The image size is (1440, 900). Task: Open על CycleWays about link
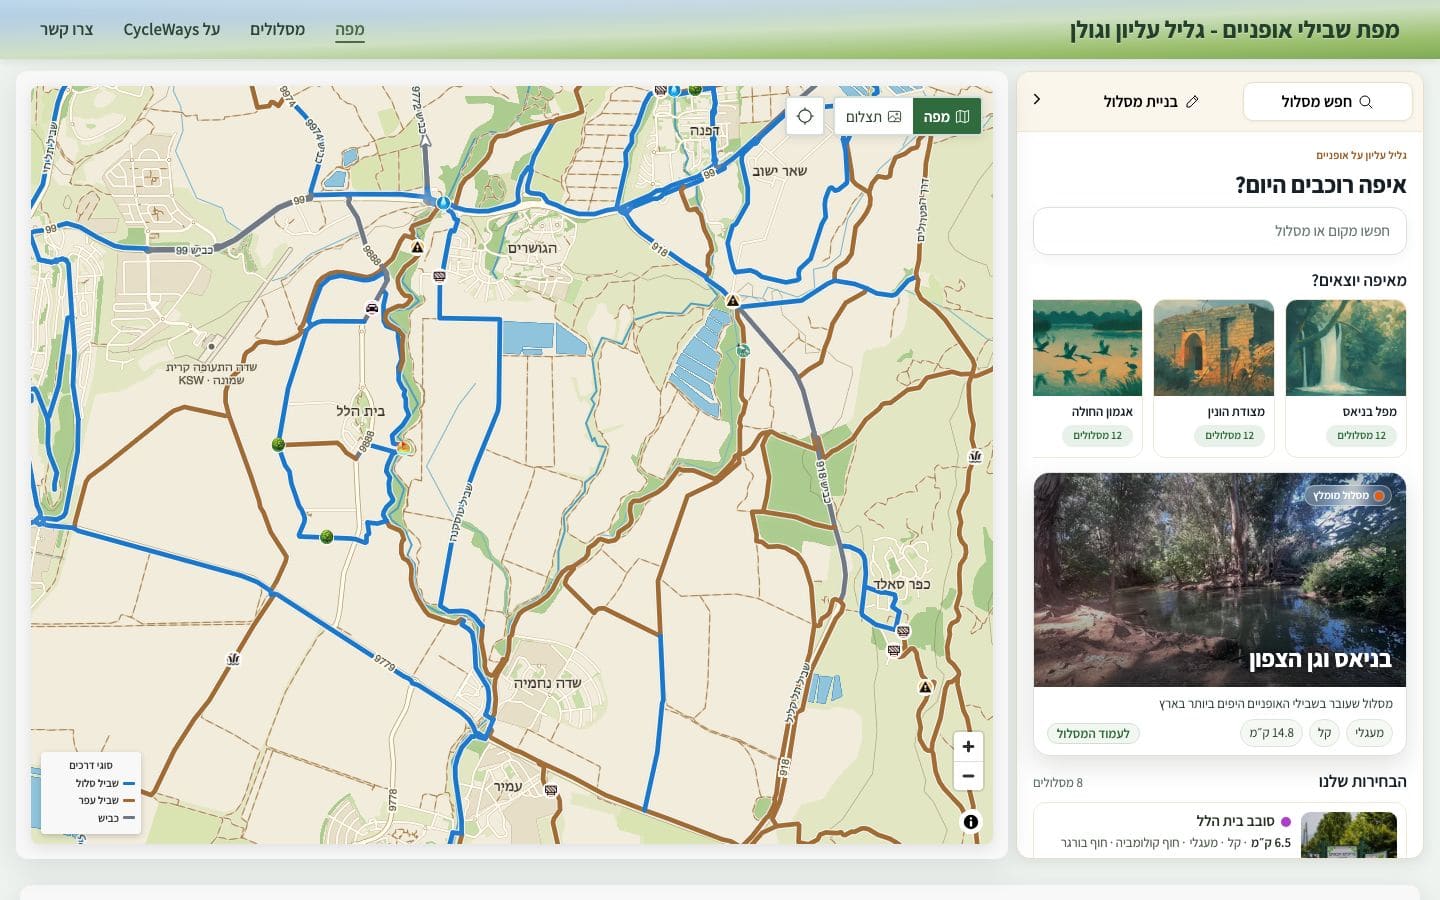tap(171, 30)
